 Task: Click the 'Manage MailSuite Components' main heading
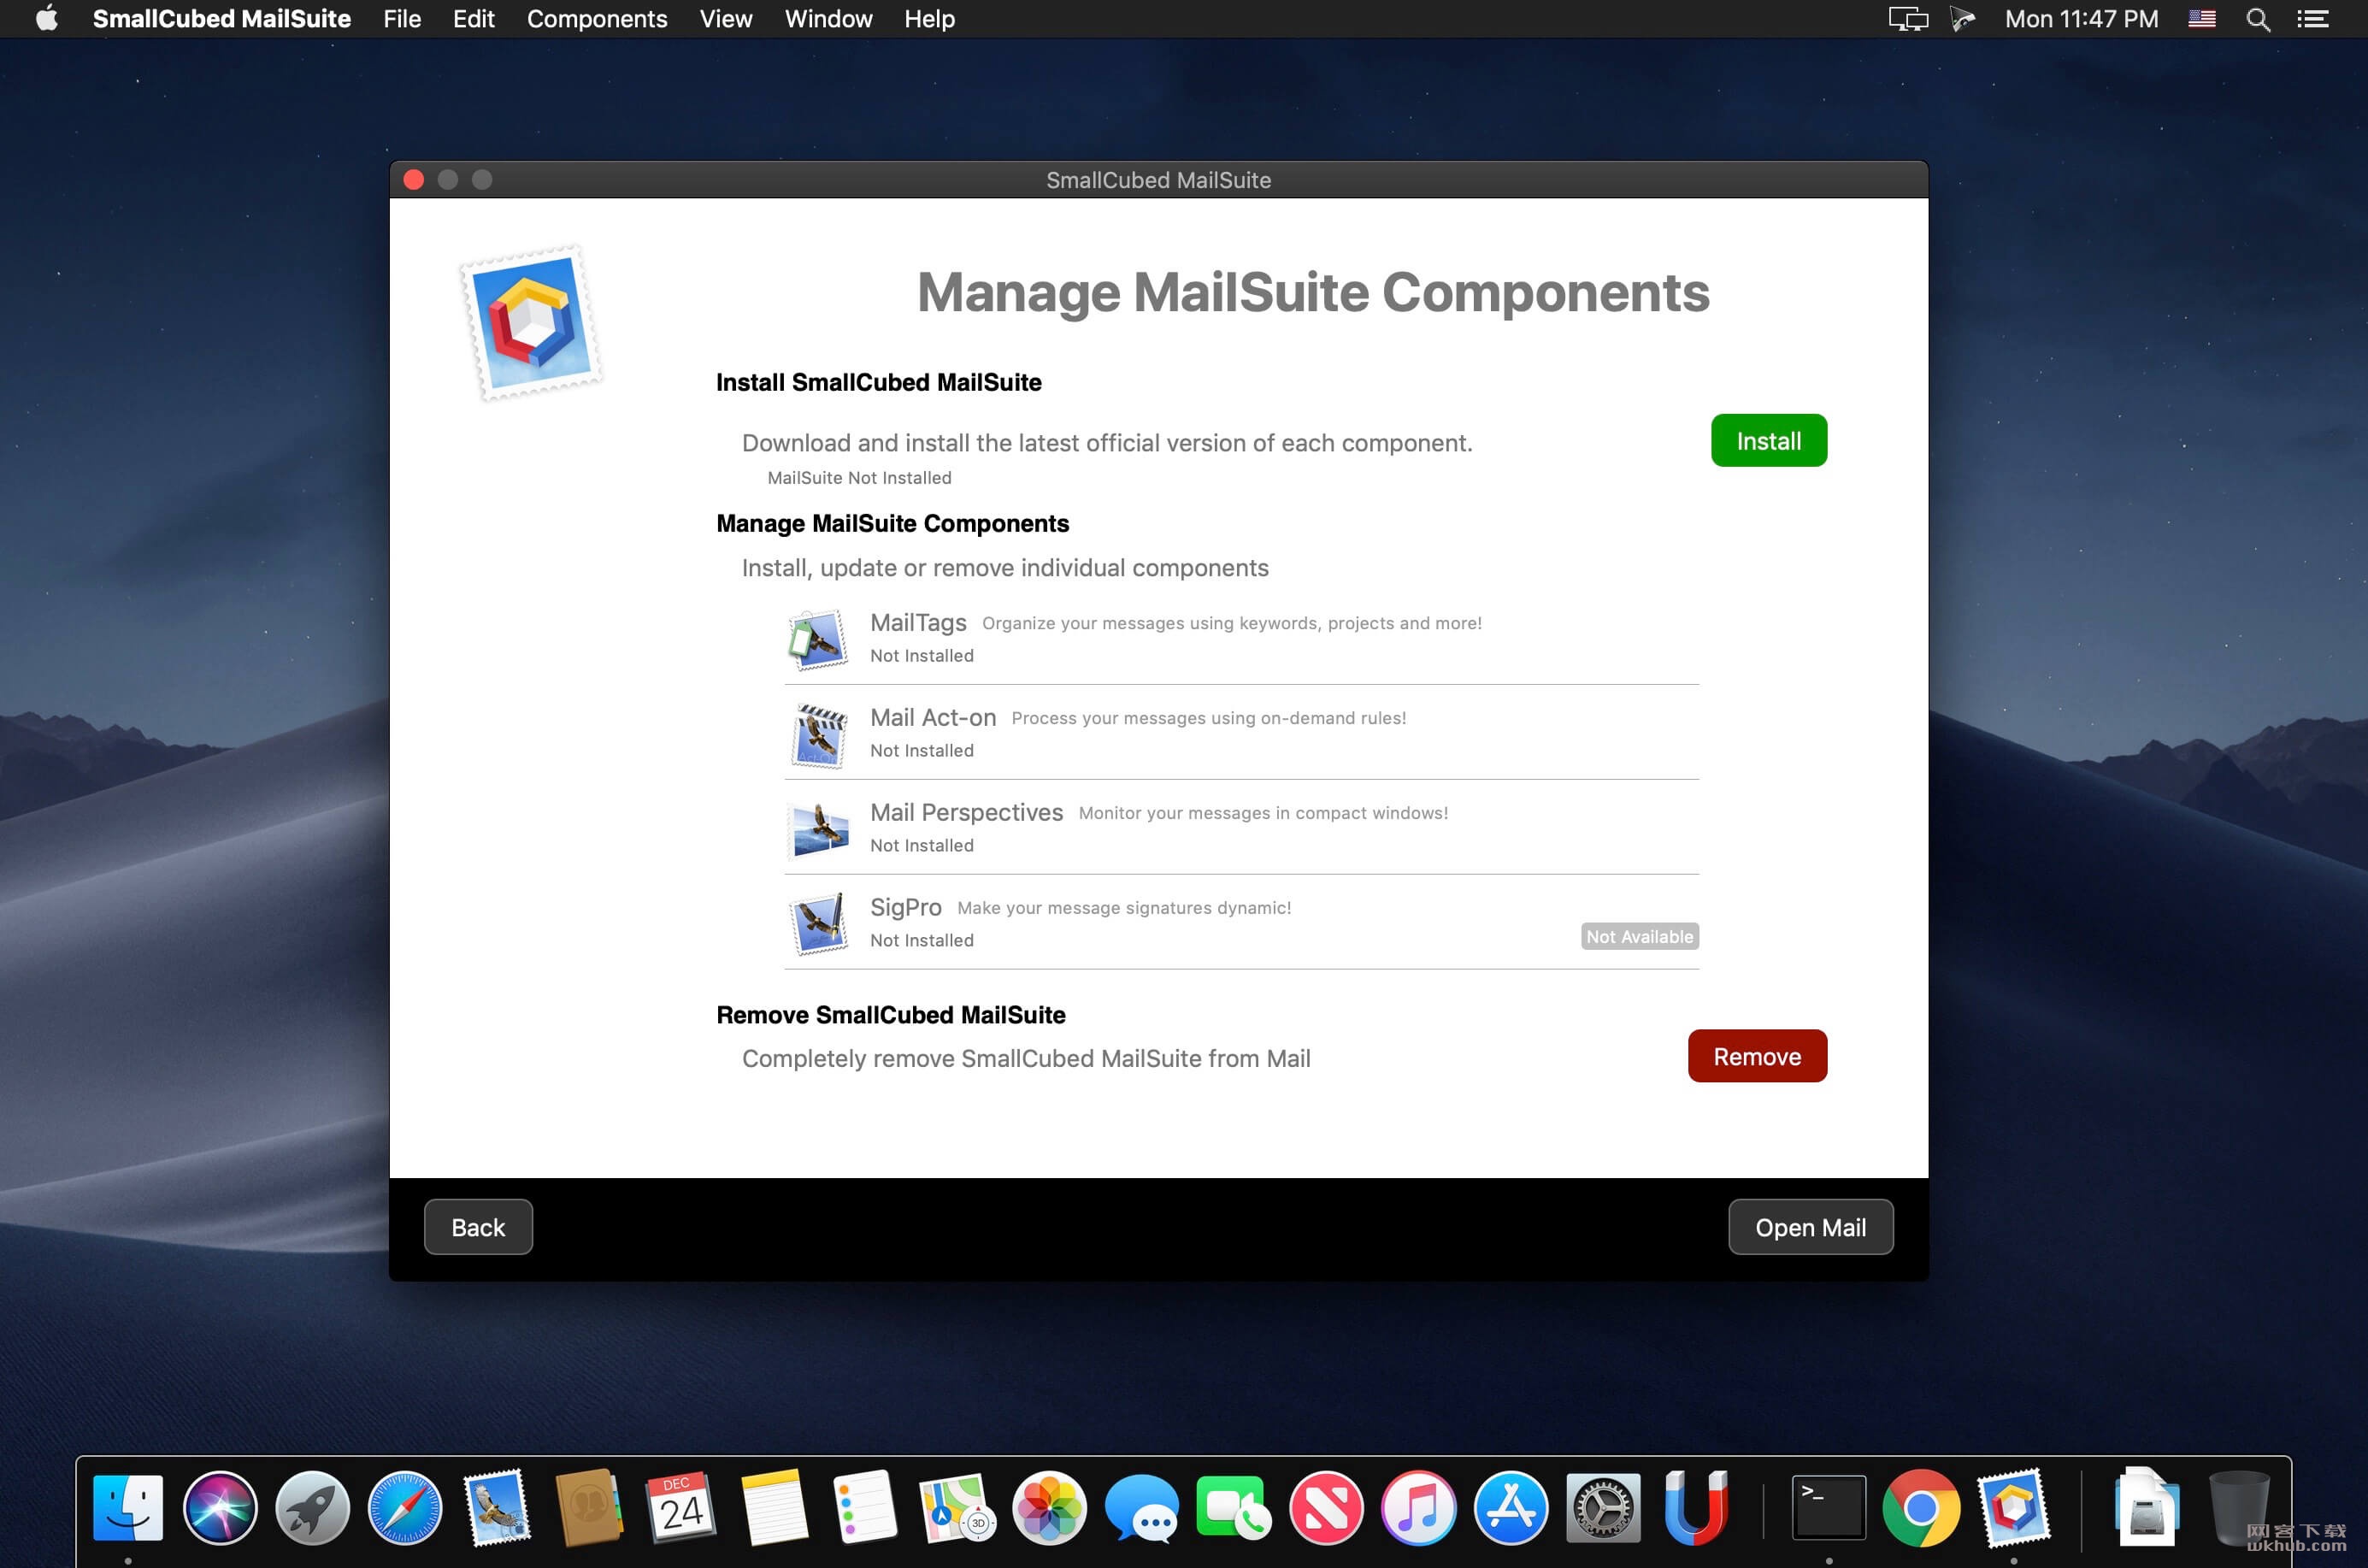(x=1313, y=292)
